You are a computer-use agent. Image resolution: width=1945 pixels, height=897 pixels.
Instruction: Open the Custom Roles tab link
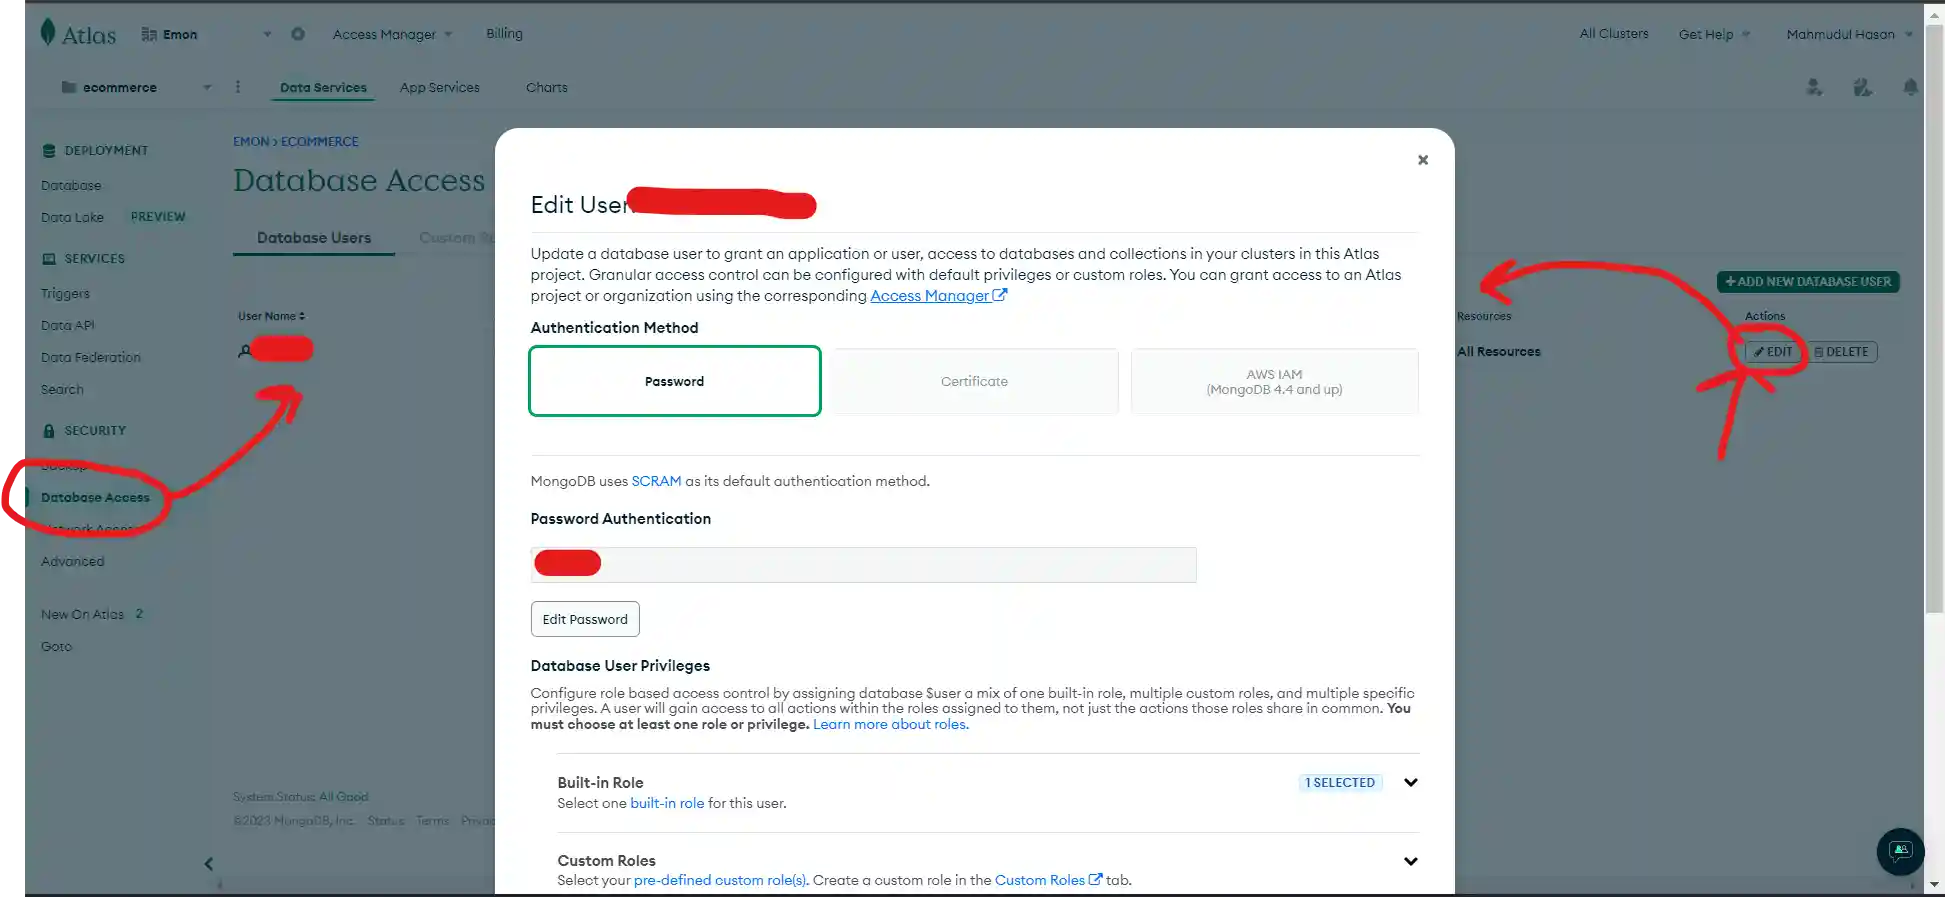tap(1048, 880)
